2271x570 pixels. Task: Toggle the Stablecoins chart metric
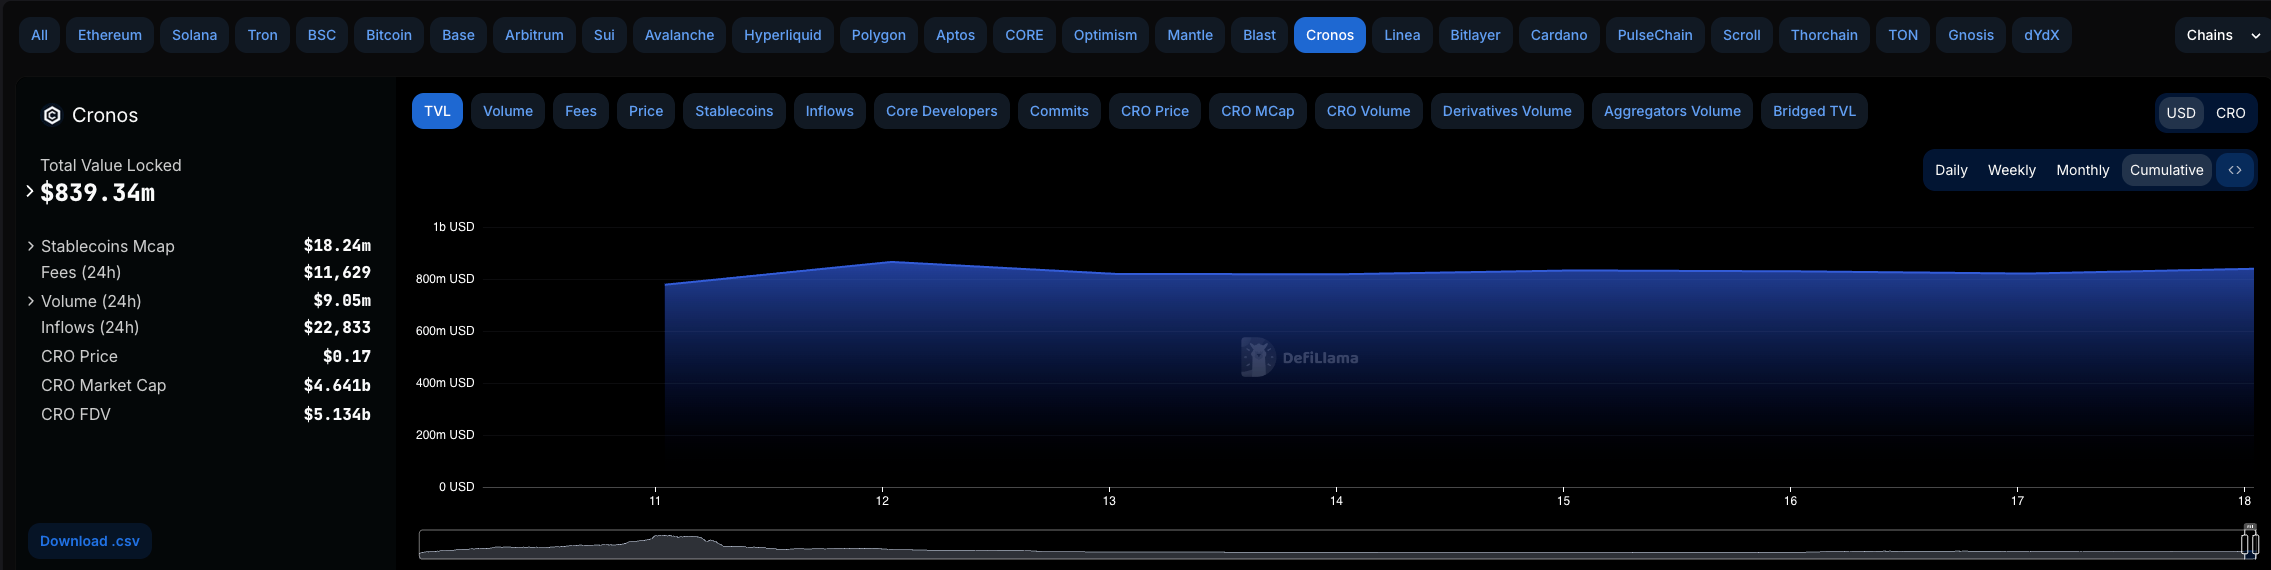point(734,111)
